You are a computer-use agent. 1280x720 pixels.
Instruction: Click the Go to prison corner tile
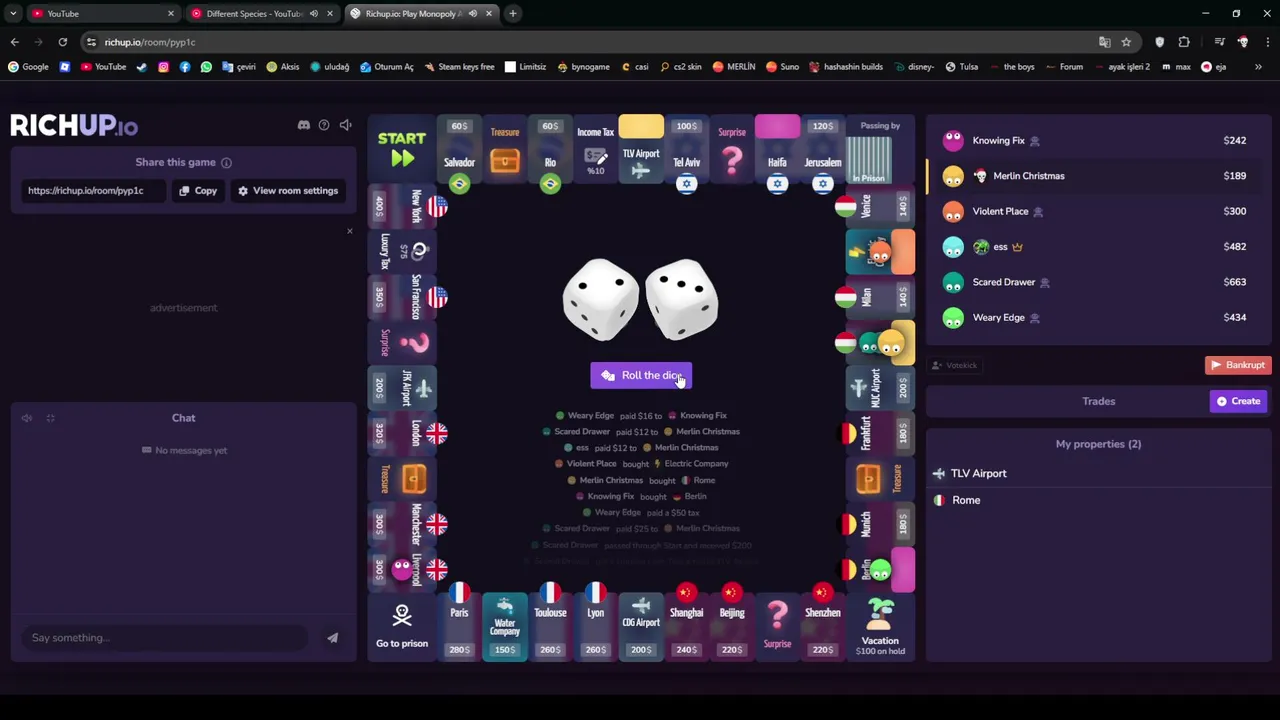402,627
